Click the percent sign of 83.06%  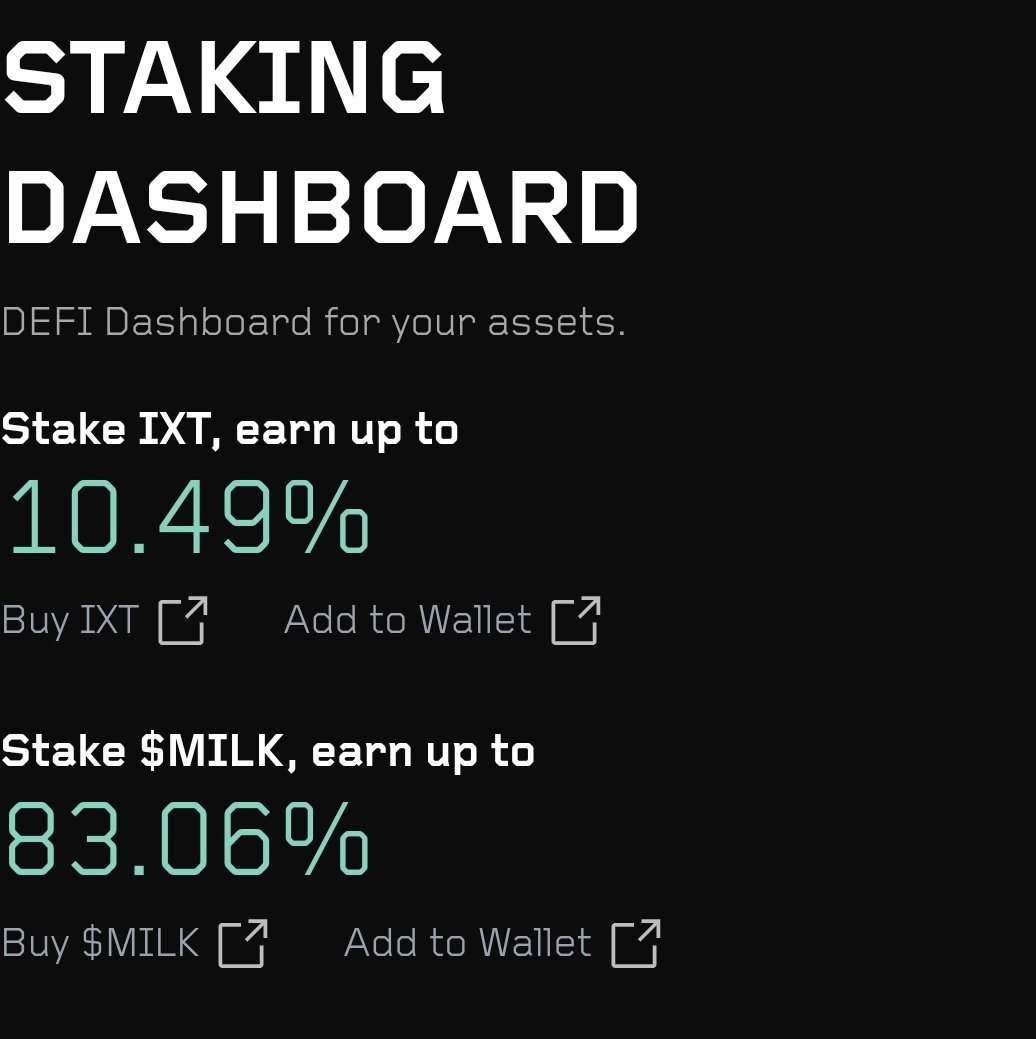click(x=327, y=838)
